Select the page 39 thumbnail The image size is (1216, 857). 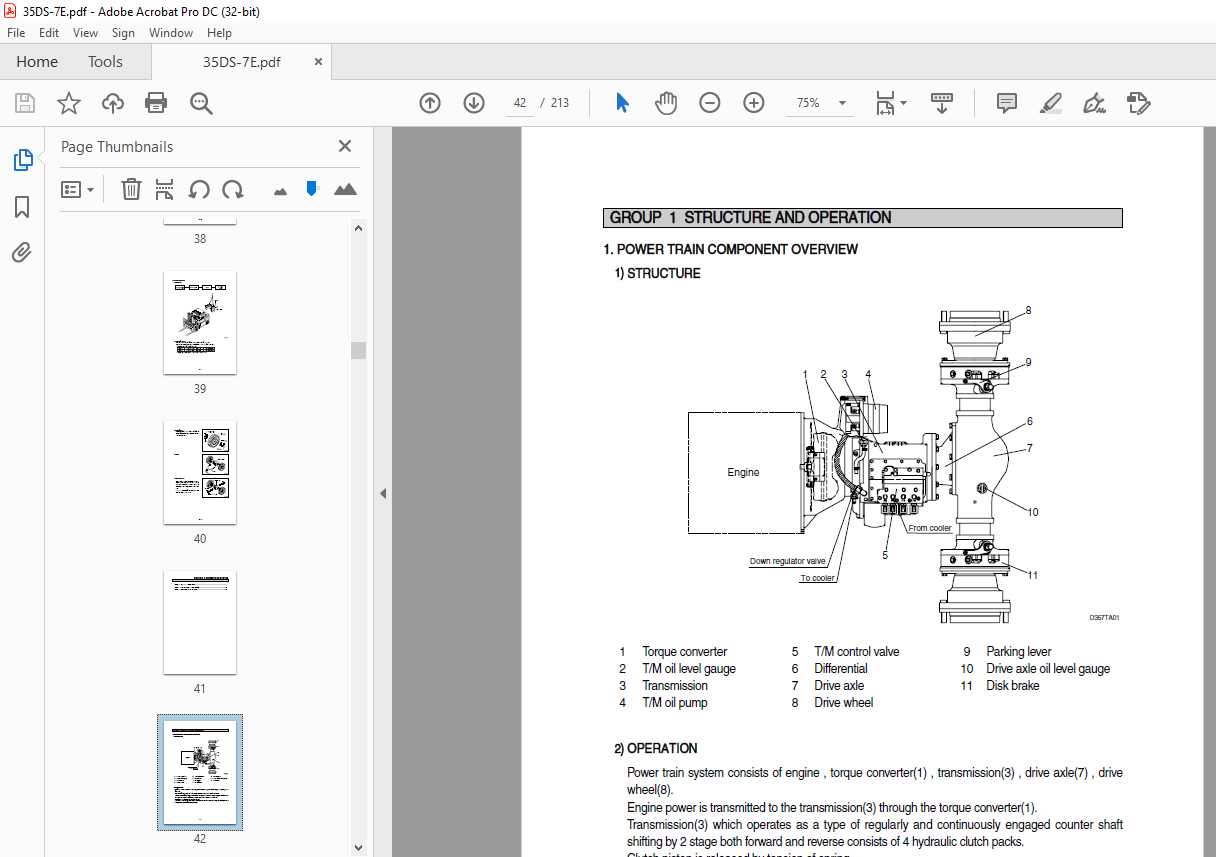point(200,322)
